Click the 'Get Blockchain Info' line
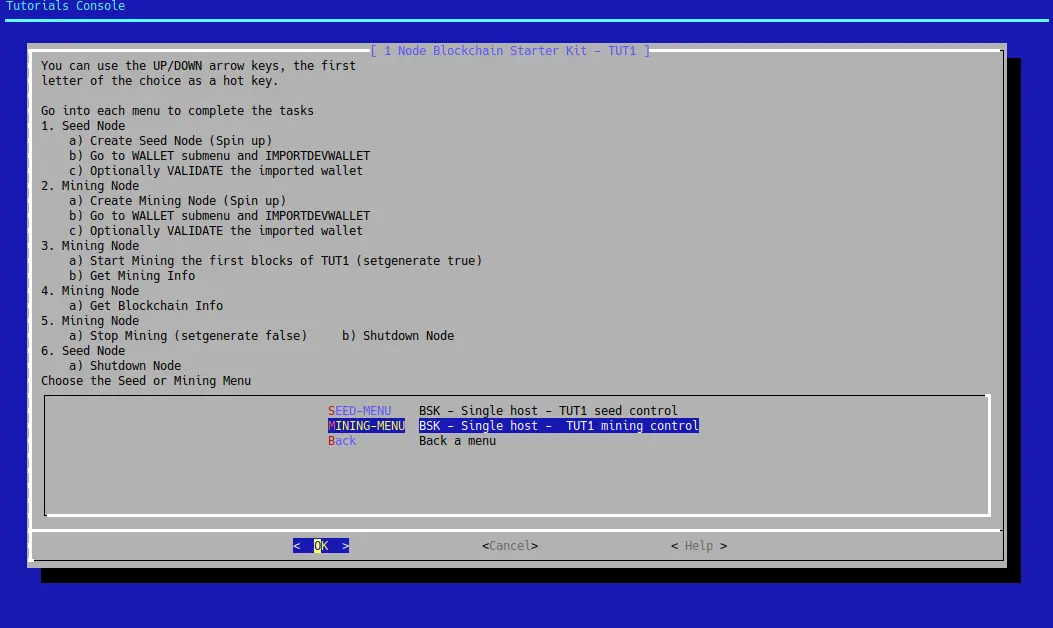1053x628 pixels. click(x=146, y=306)
